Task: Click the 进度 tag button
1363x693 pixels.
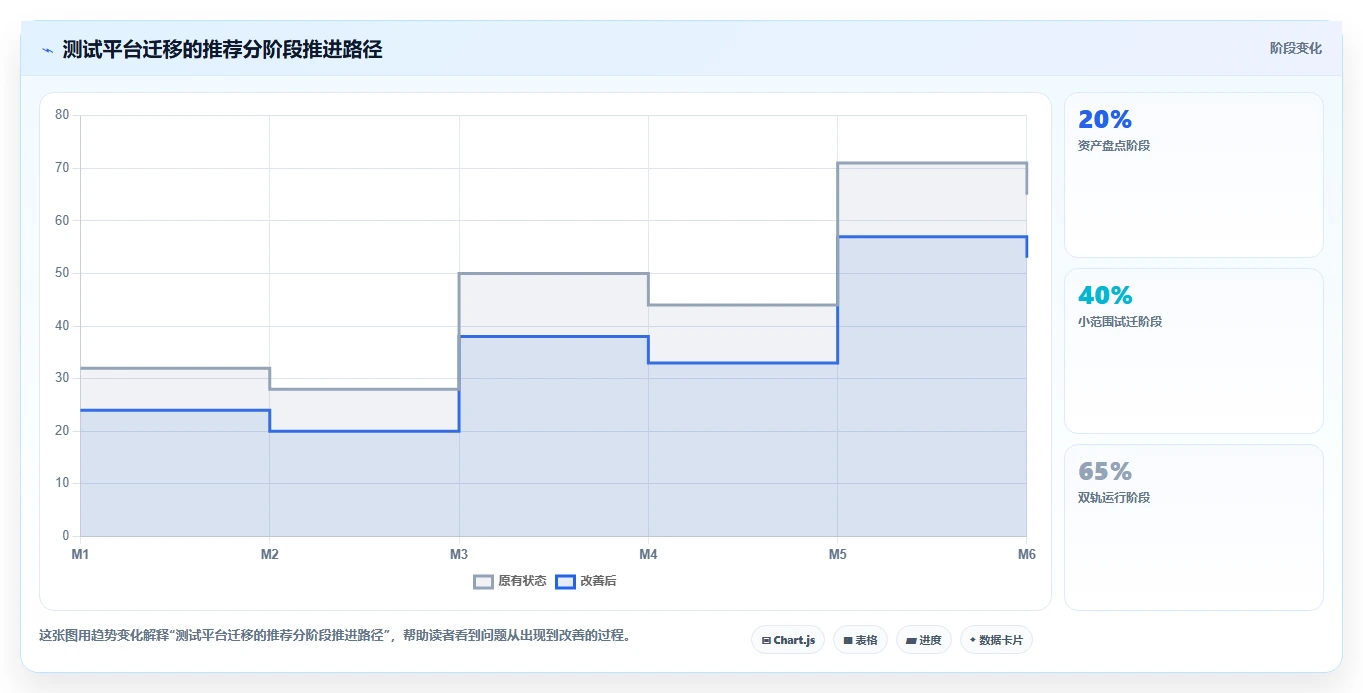Action: [x=924, y=640]
